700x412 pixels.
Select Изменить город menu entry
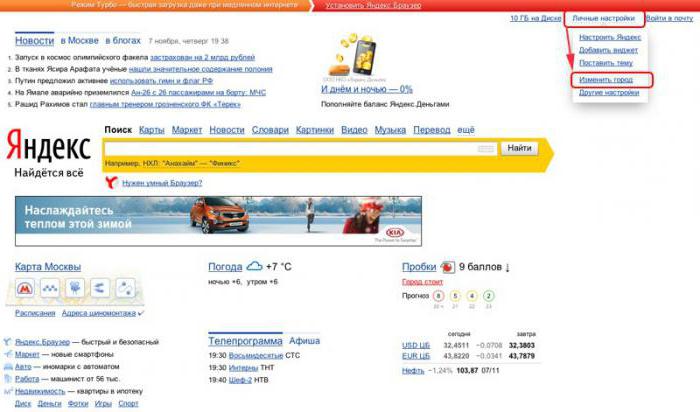point(606,80)
